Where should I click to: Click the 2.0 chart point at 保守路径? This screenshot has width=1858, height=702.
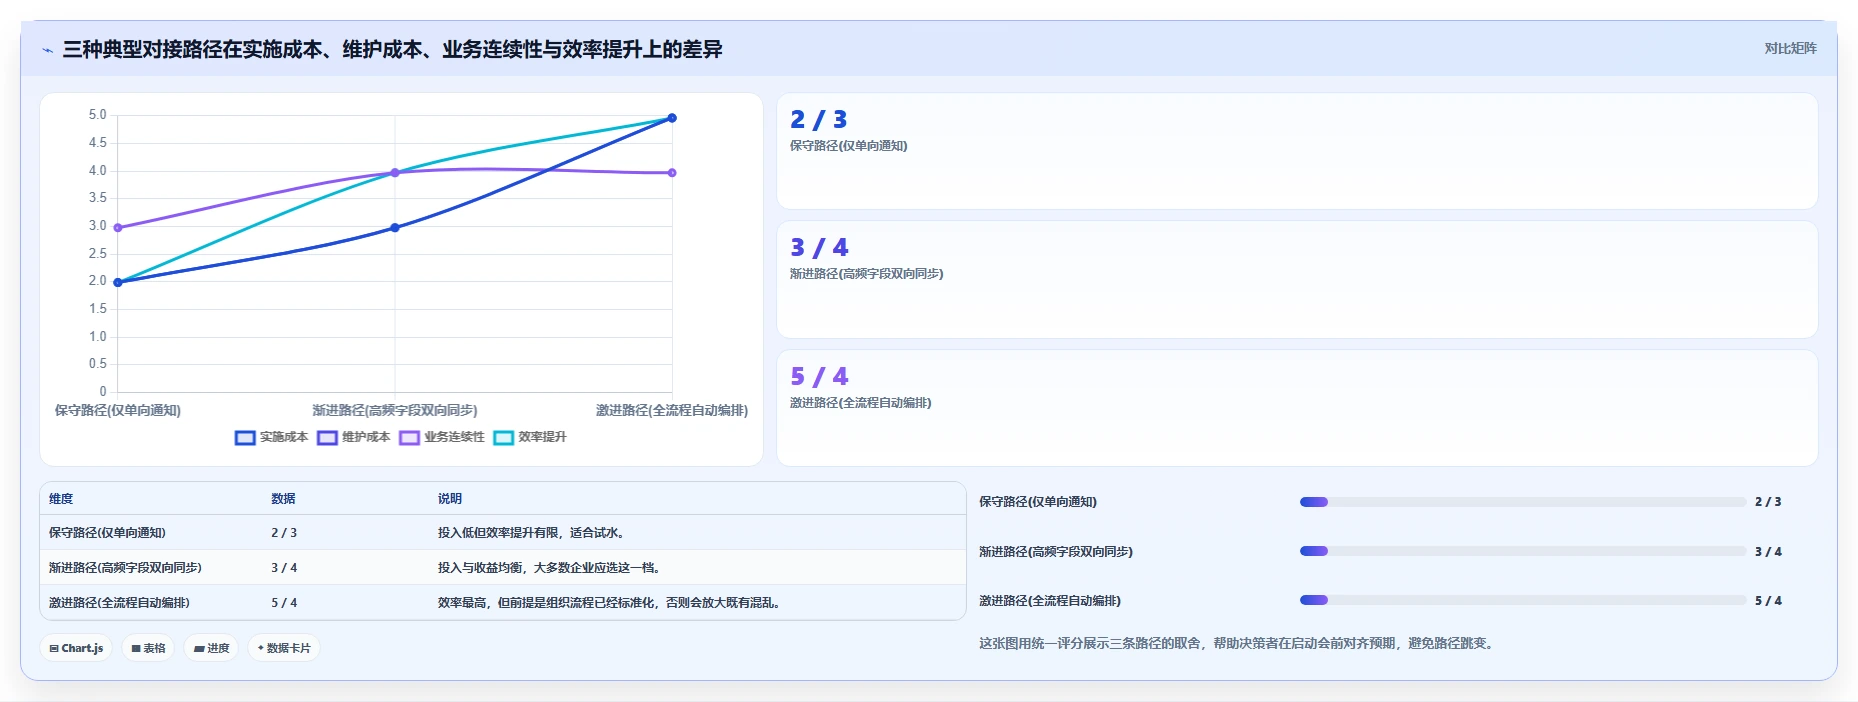click(118, 283)
